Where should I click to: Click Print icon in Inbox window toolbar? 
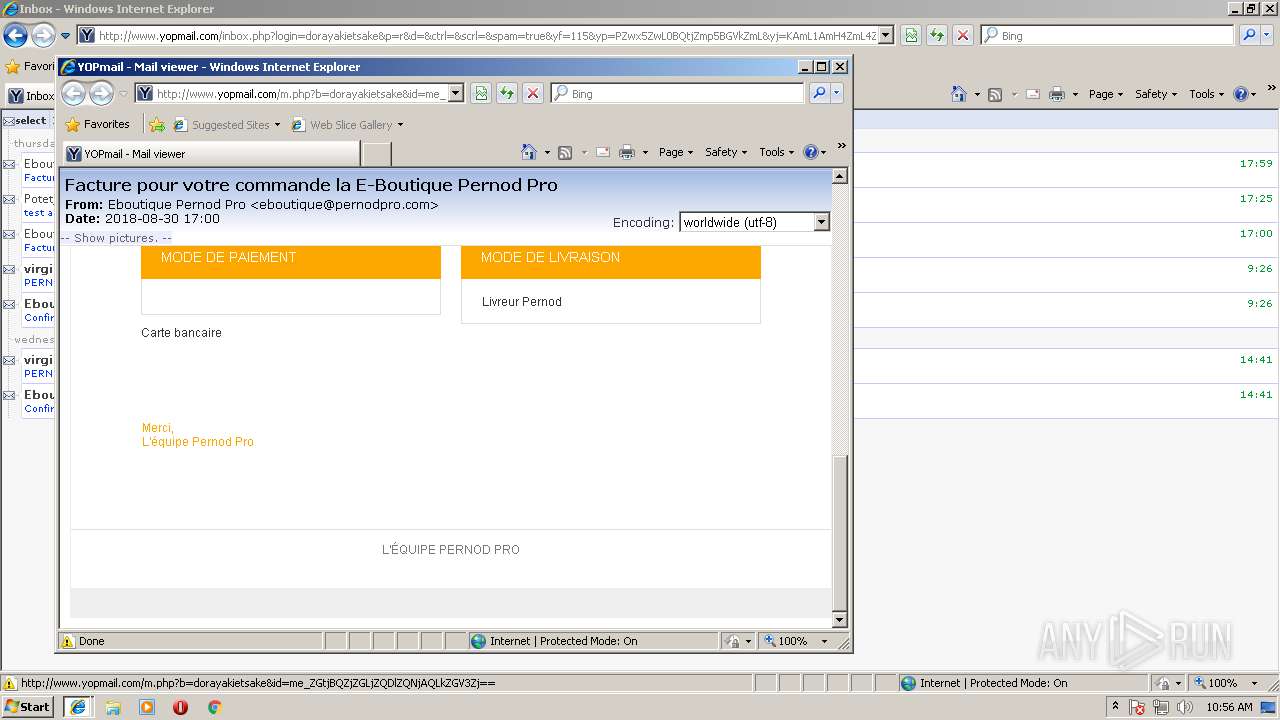[x=1057, y=94]
